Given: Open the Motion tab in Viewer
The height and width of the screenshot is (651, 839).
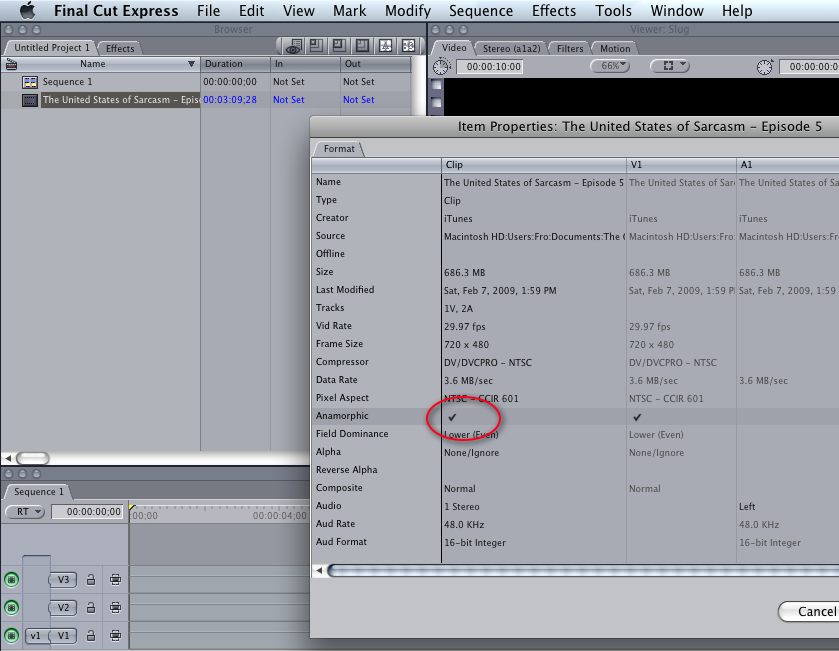Looking at the screenshot, I should [615, 48].
